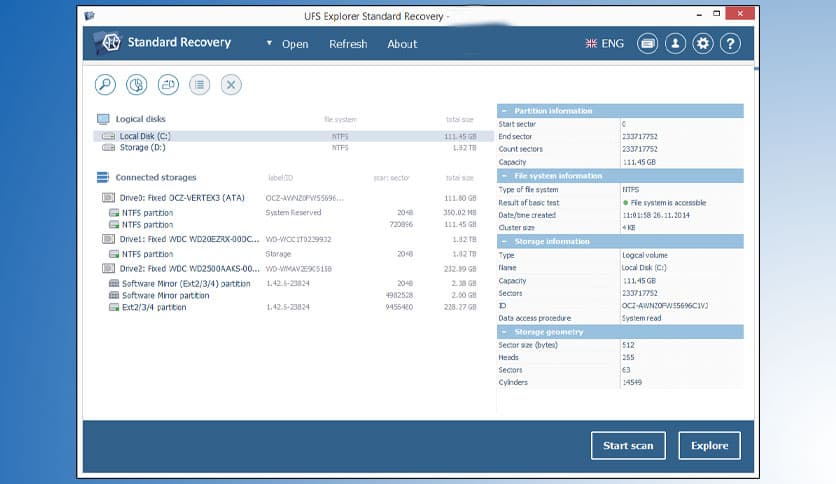Collapse the File system information section
This screenshot has width=836, height=484.
point(504,176)
